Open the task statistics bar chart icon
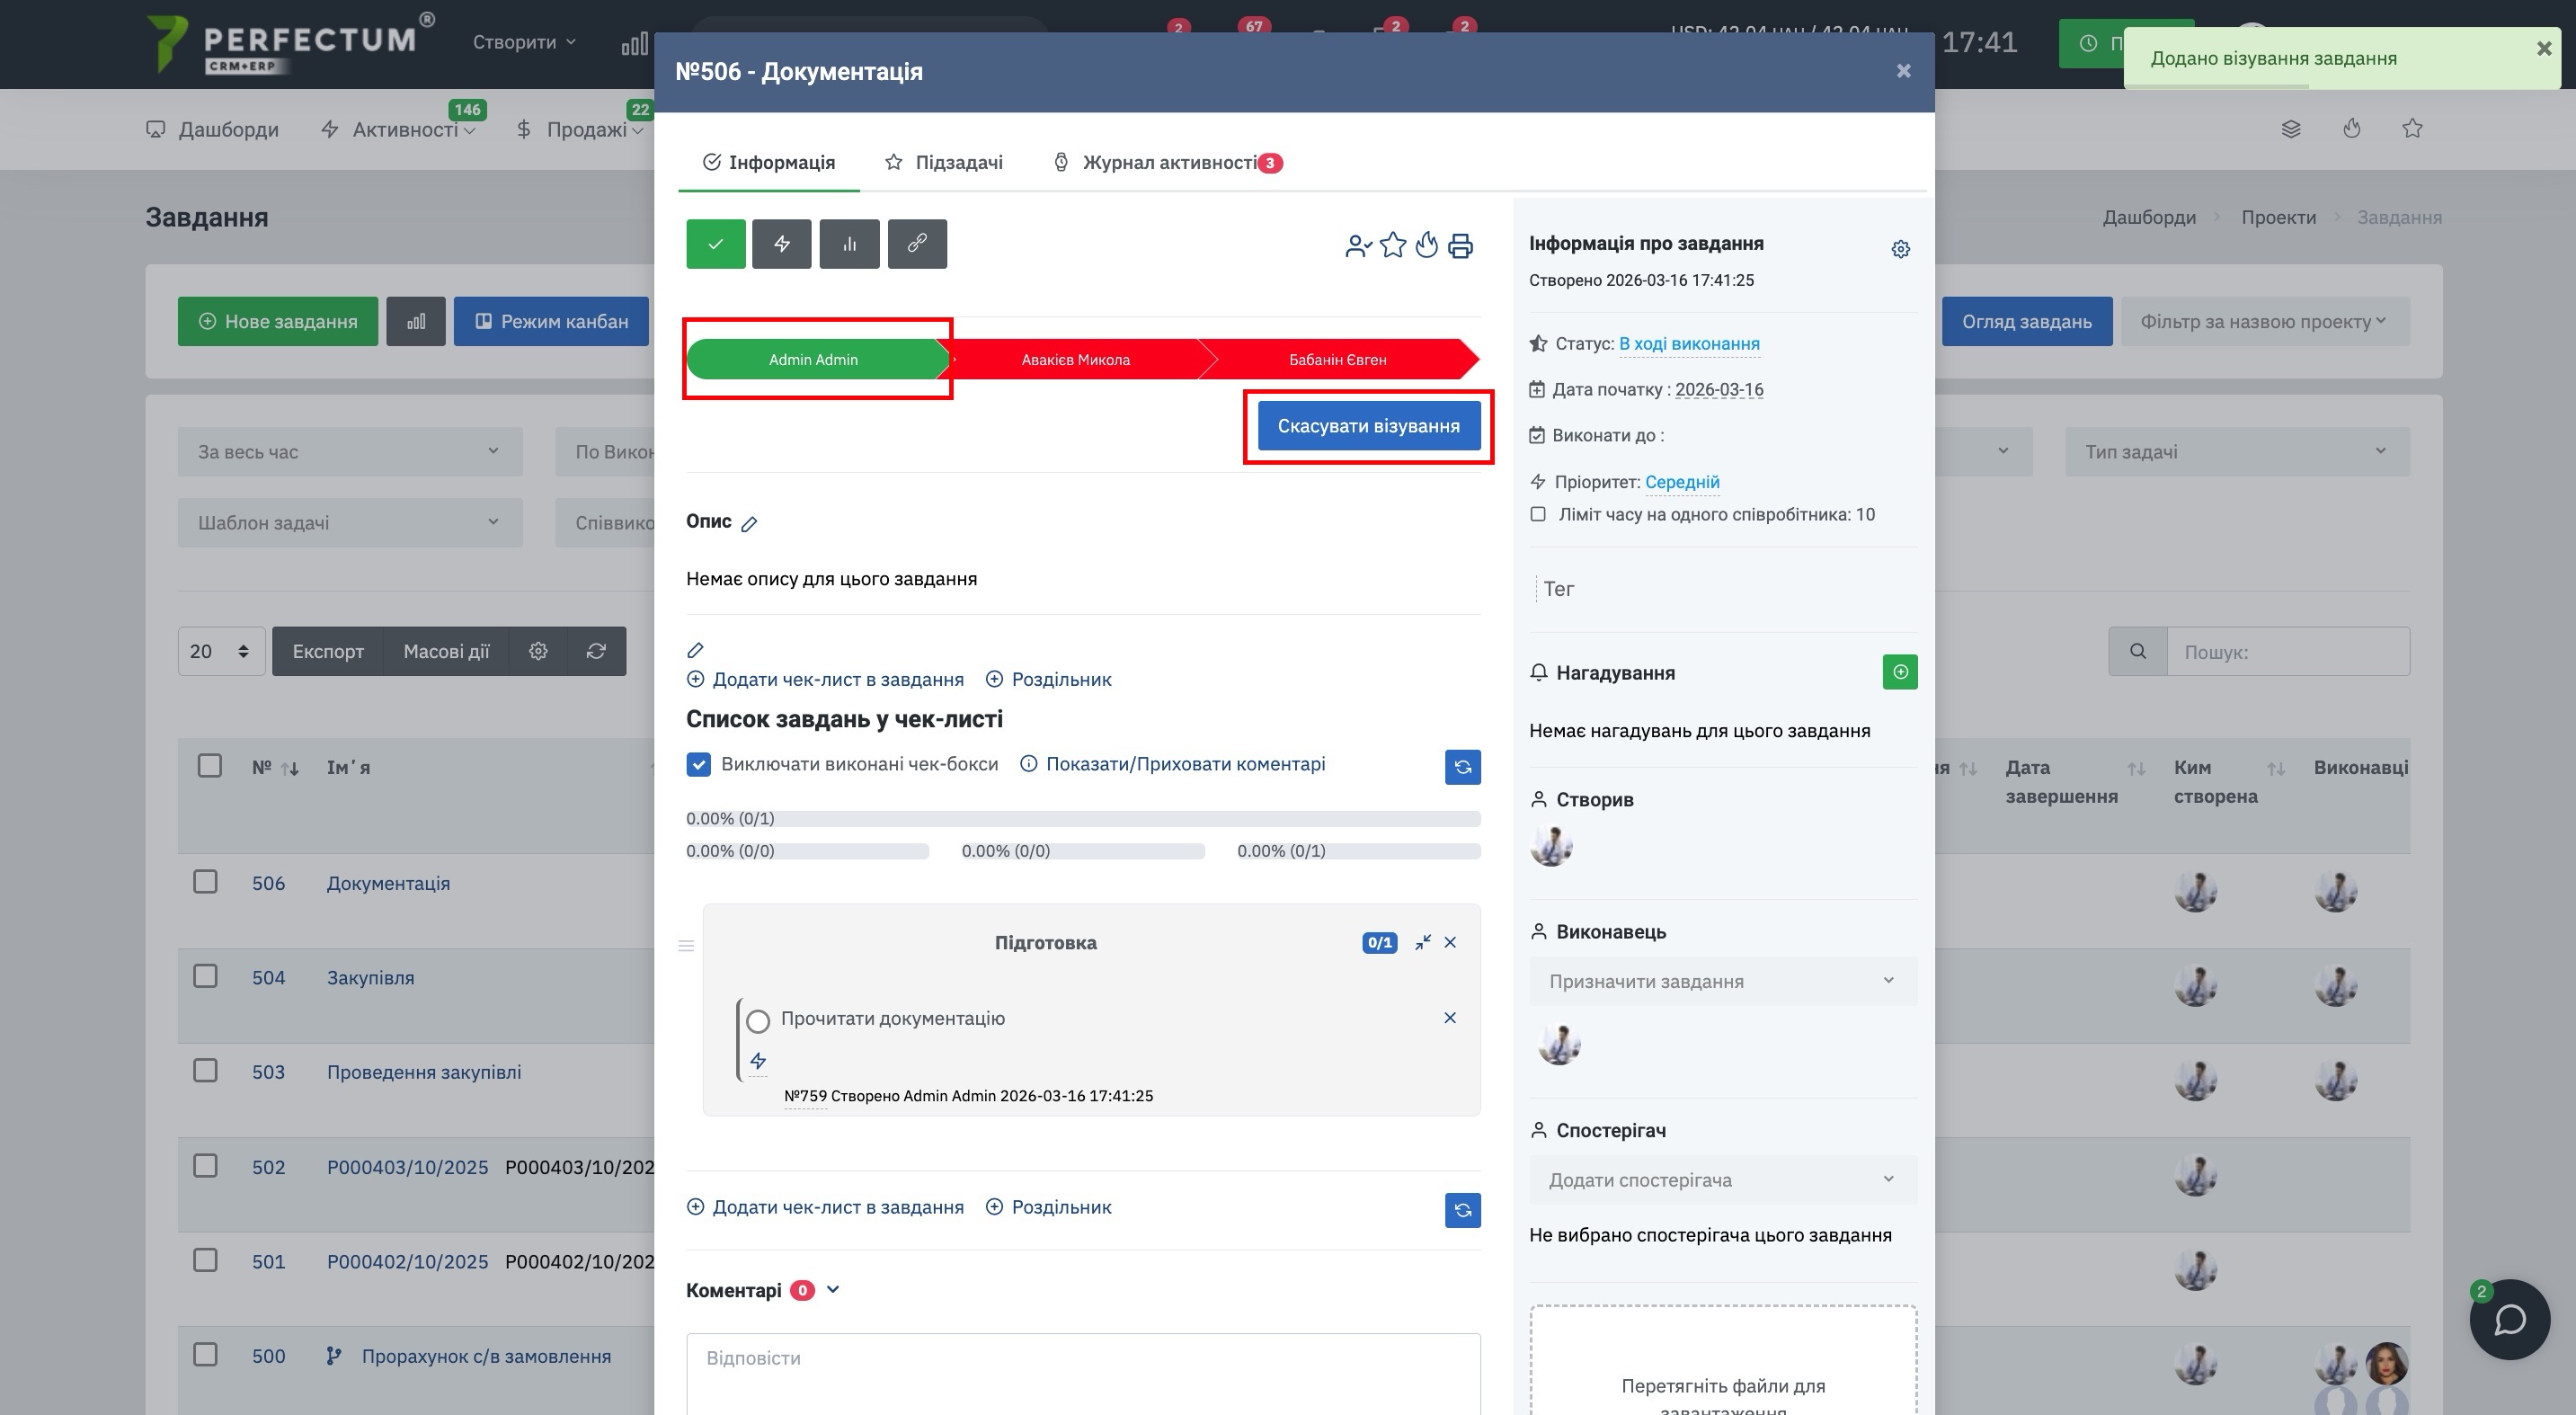This screenshot has height=1415, width=2576. (x=849, y=244)
